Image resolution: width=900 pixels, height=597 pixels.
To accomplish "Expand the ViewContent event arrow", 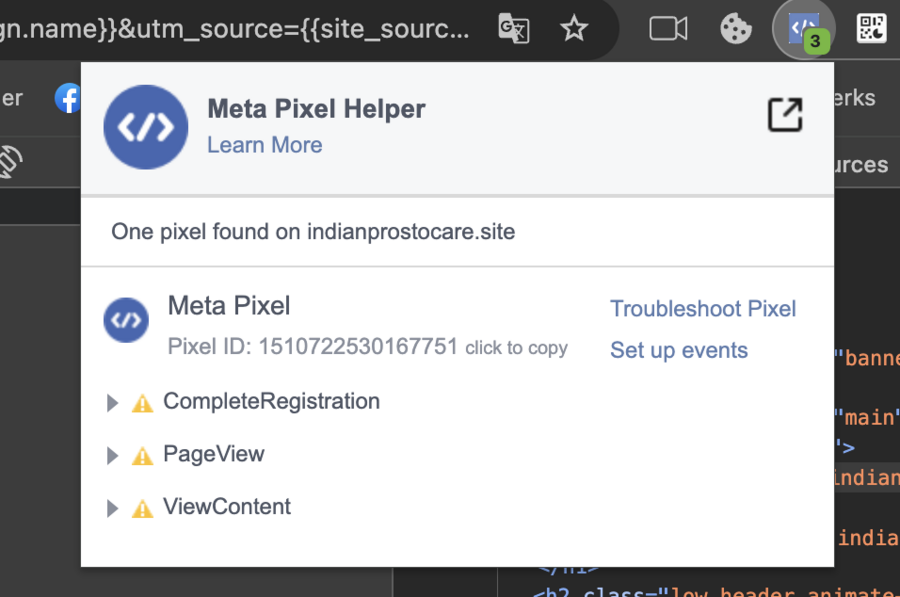I will click(x=113, y=509).
